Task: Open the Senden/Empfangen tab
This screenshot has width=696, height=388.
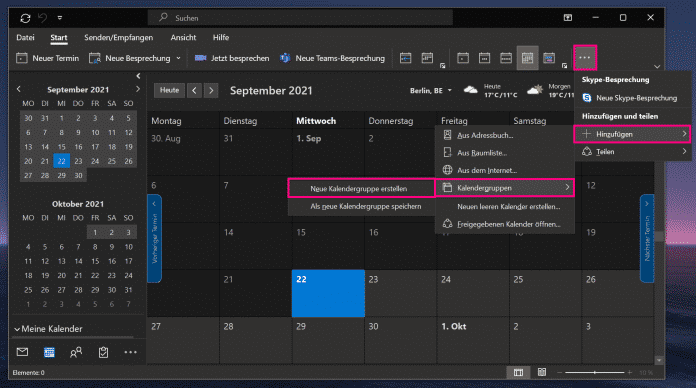Action: tap(119, 38)
